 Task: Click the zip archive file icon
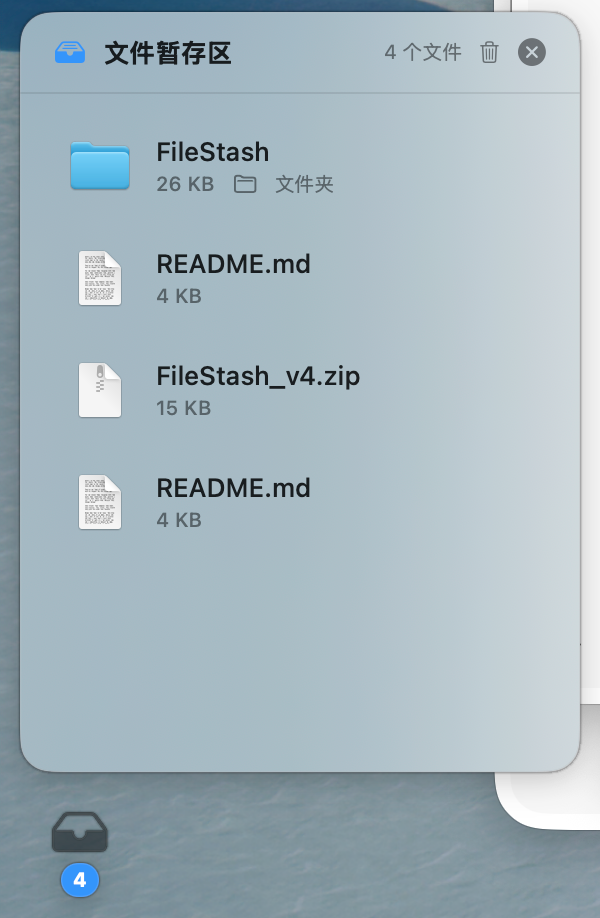(100, 390)
